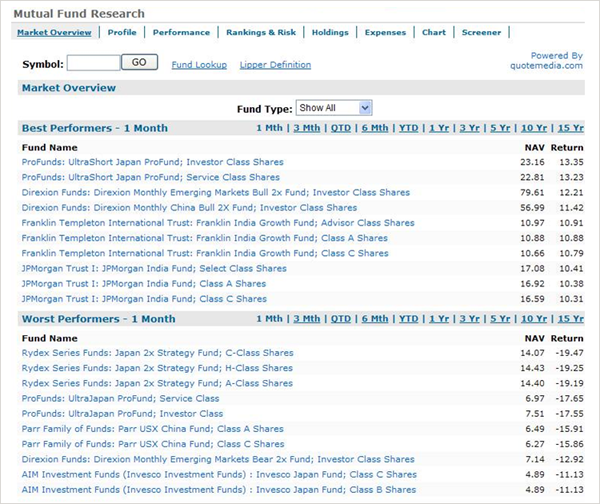This screenshot has width=600, height=504.
Task: Open the Screener tab
Action: click(481, 32)
